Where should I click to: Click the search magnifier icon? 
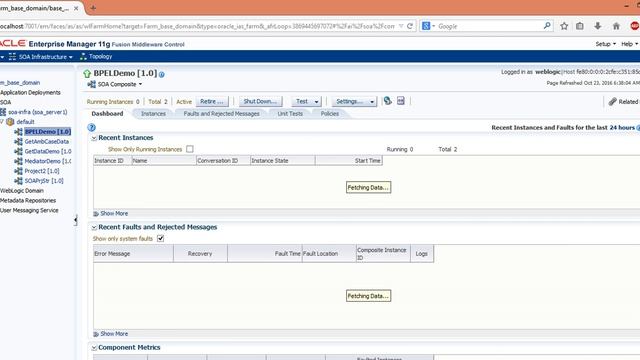coord(547,26)
